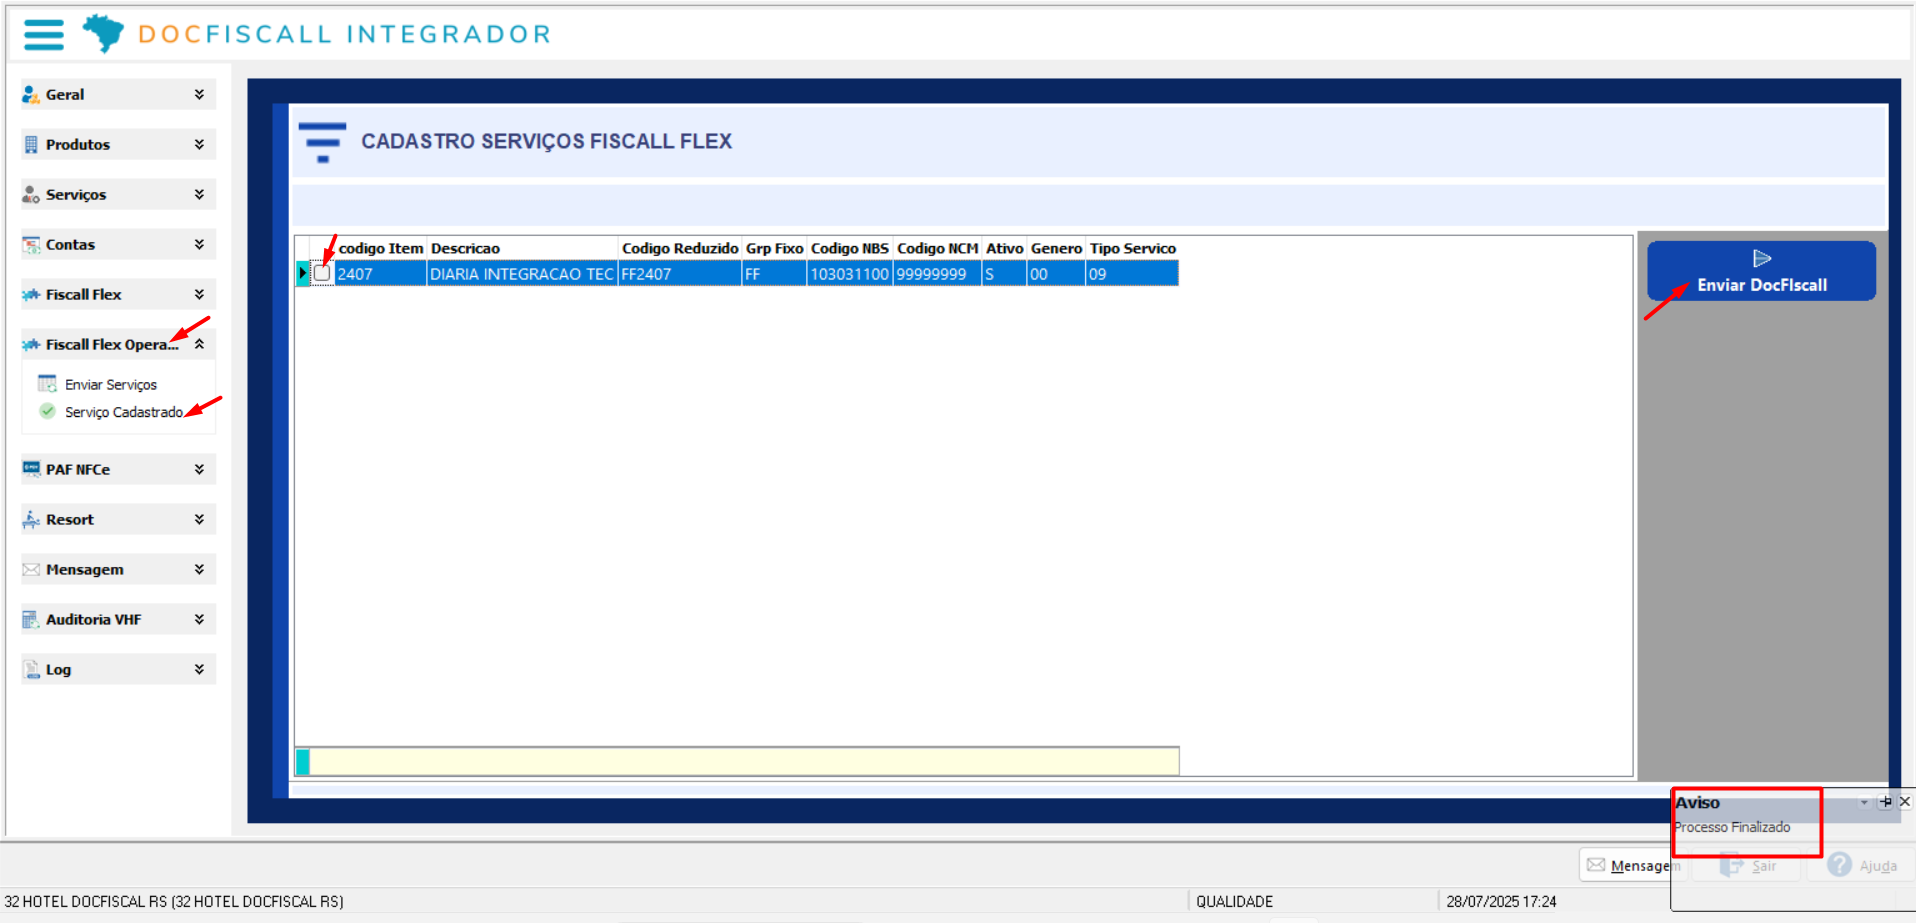Tick the checkbox for item 2407

322,273
